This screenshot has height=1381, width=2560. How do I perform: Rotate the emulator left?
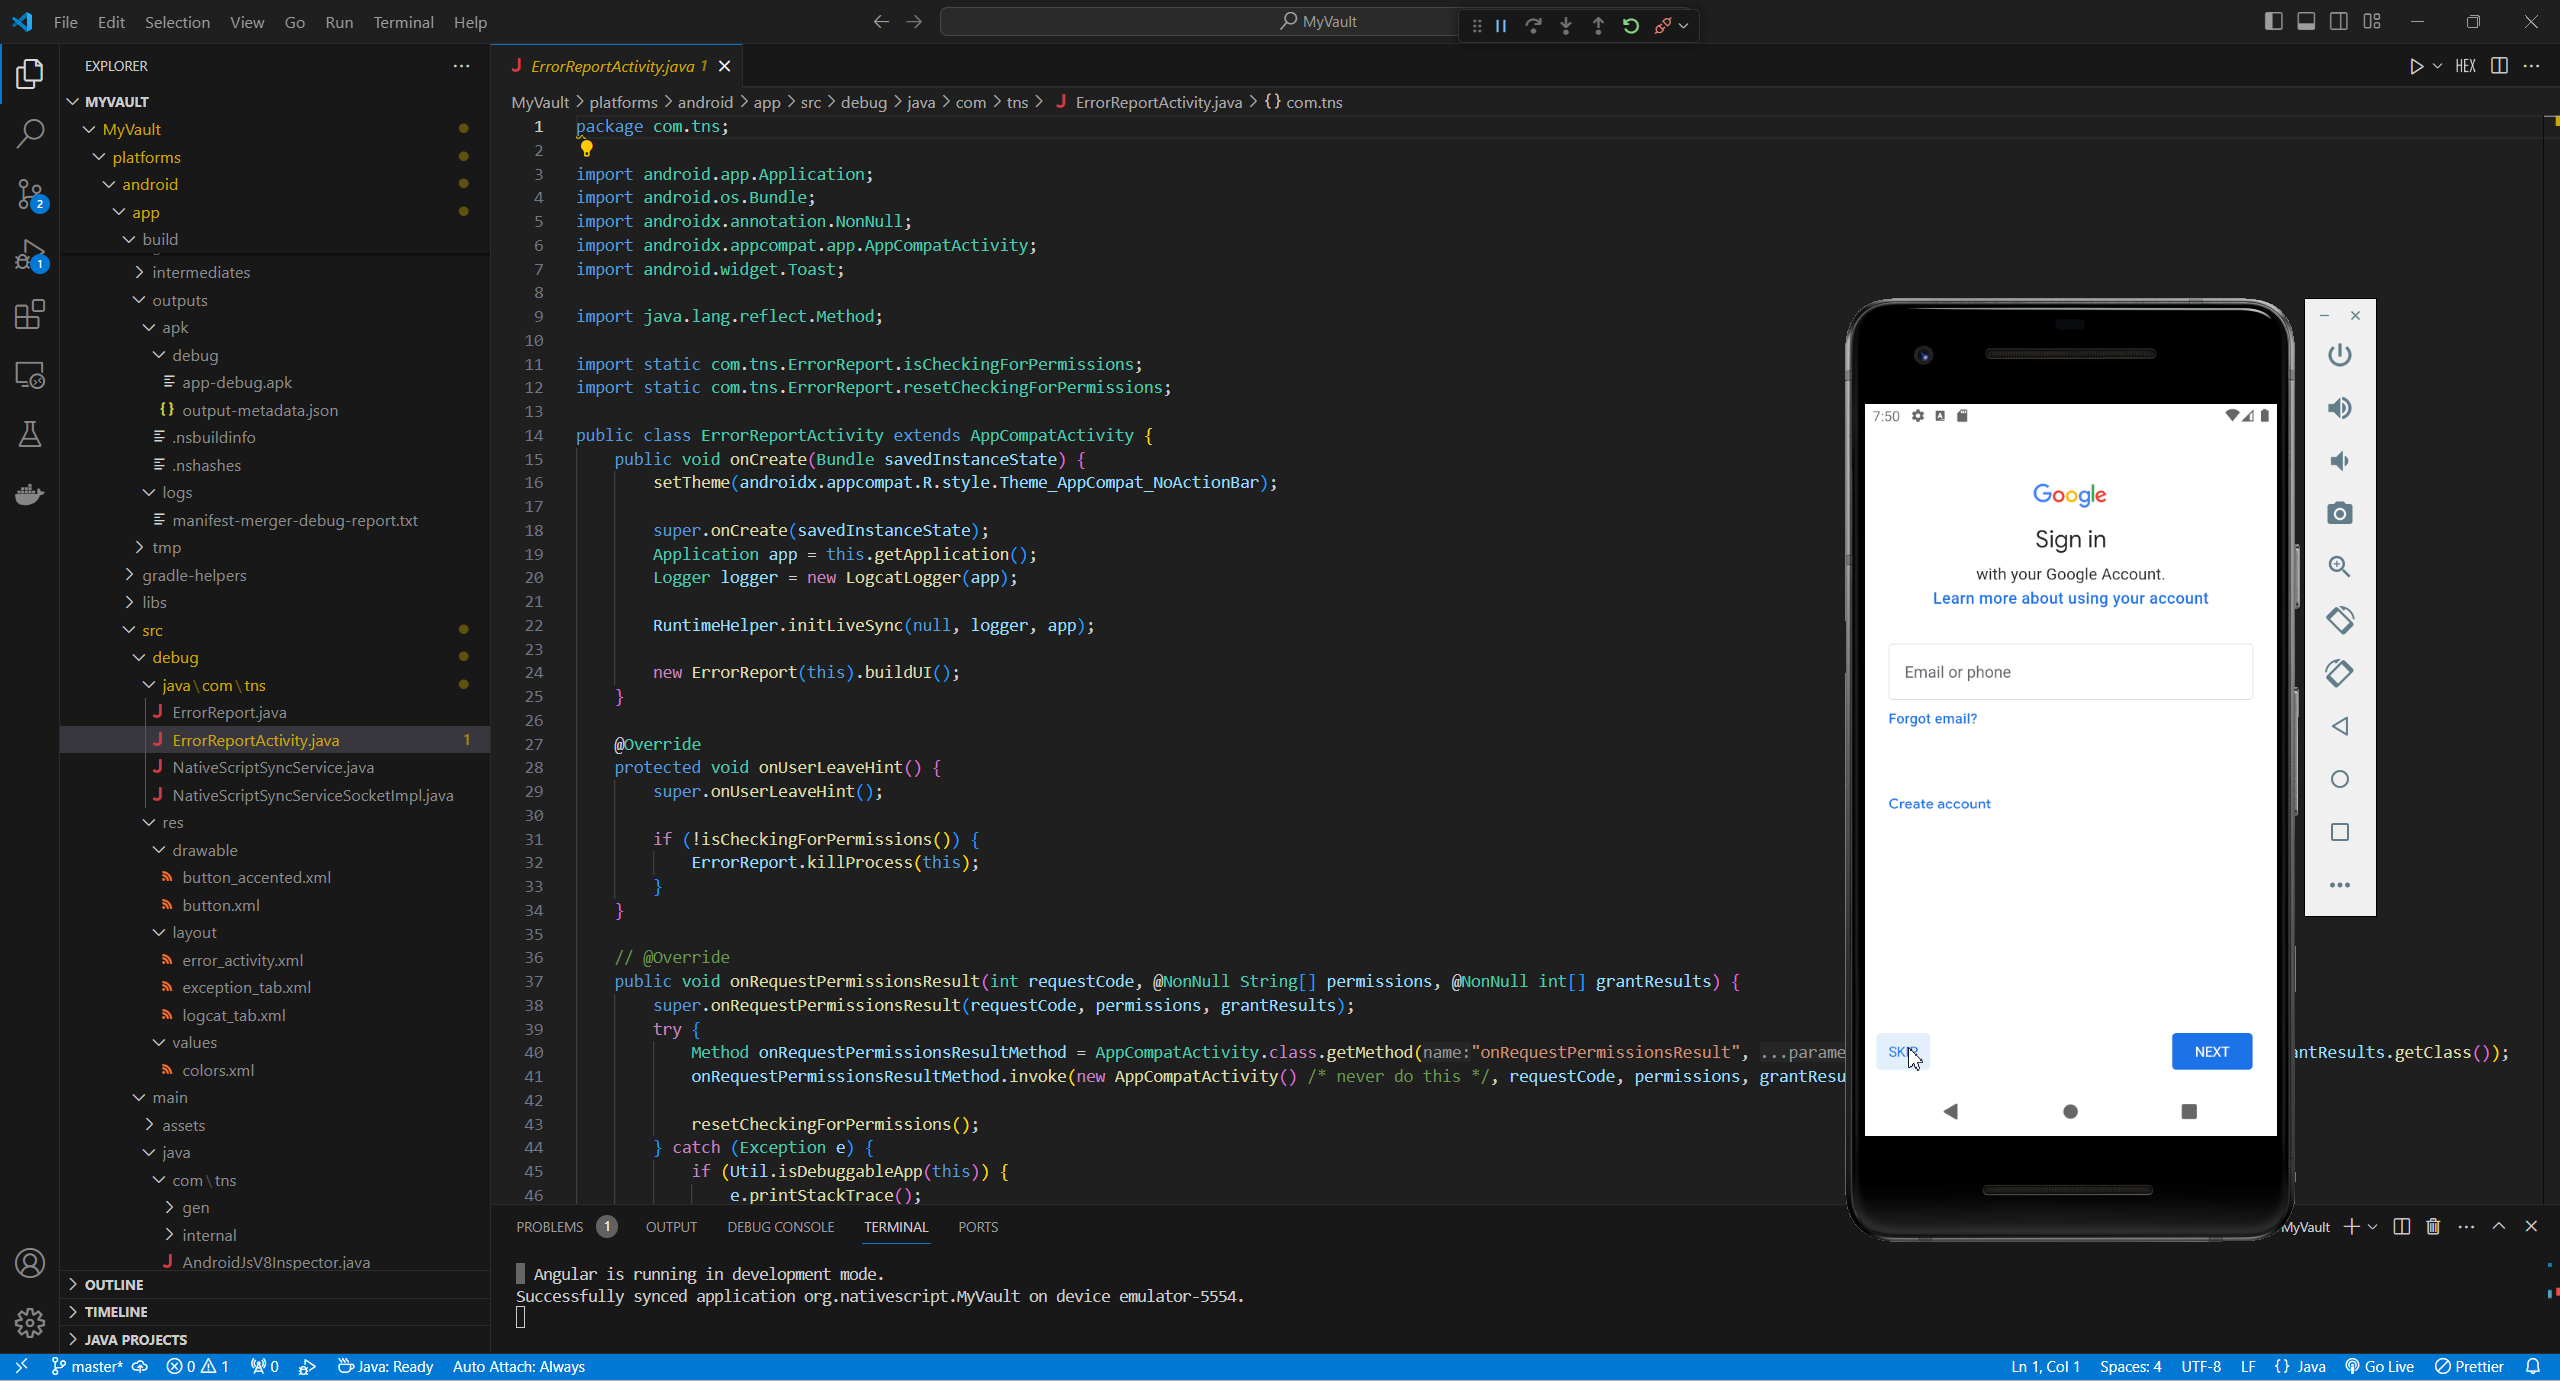[x=2339, y=620]
